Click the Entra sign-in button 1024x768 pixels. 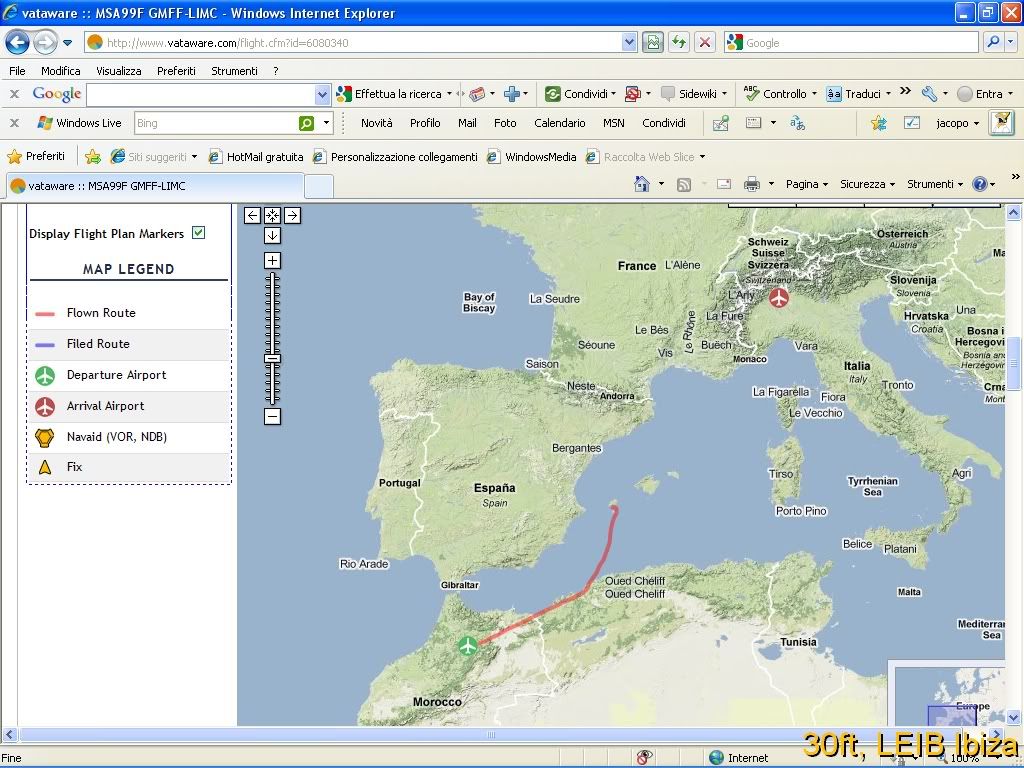point(985,94)
